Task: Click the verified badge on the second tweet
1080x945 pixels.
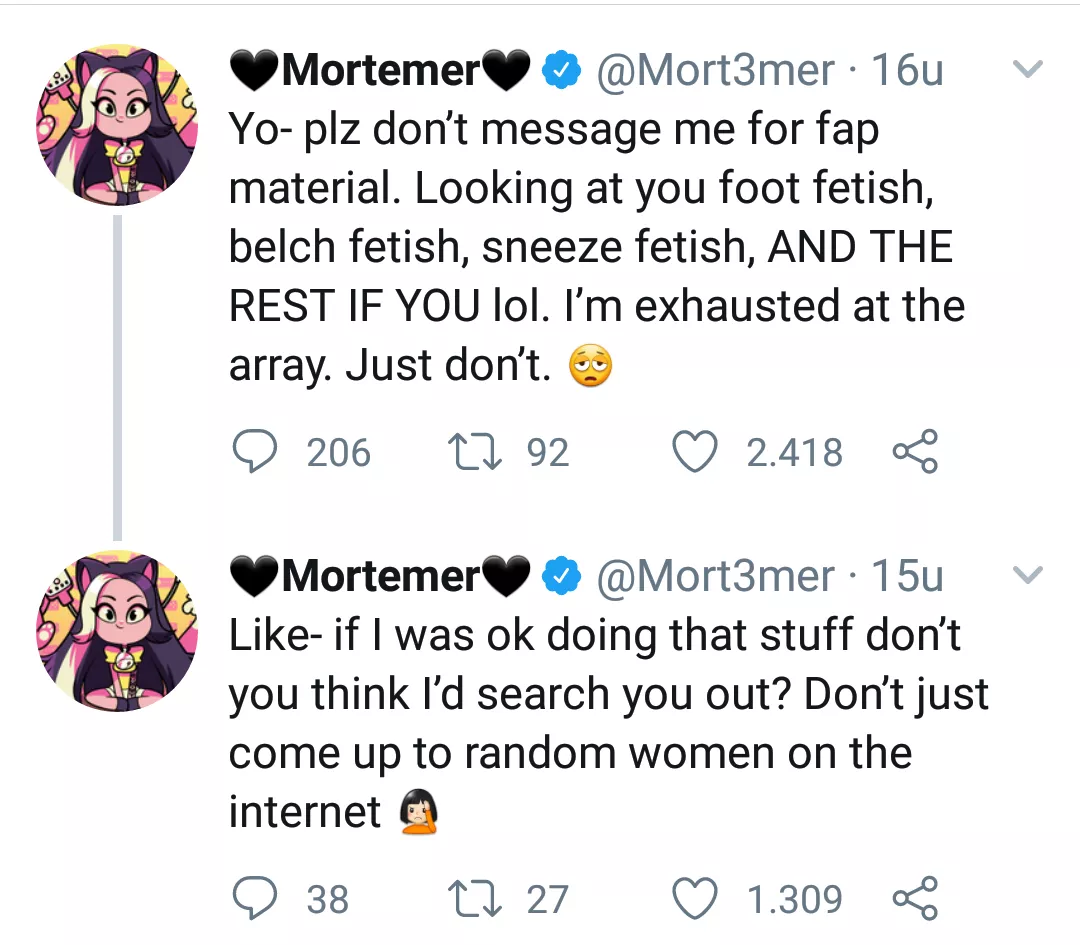Action: tap(562, 575)
